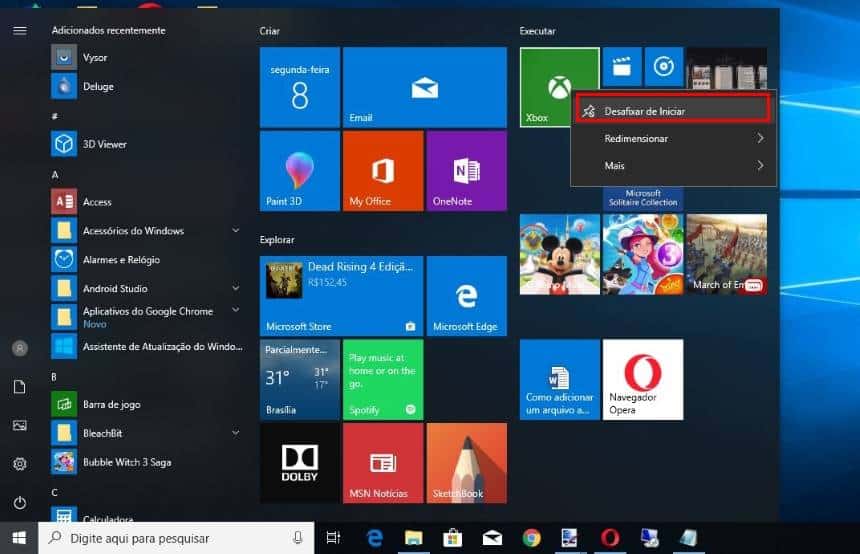Open Assistente de Atualização do Windows

click(147, 346)
